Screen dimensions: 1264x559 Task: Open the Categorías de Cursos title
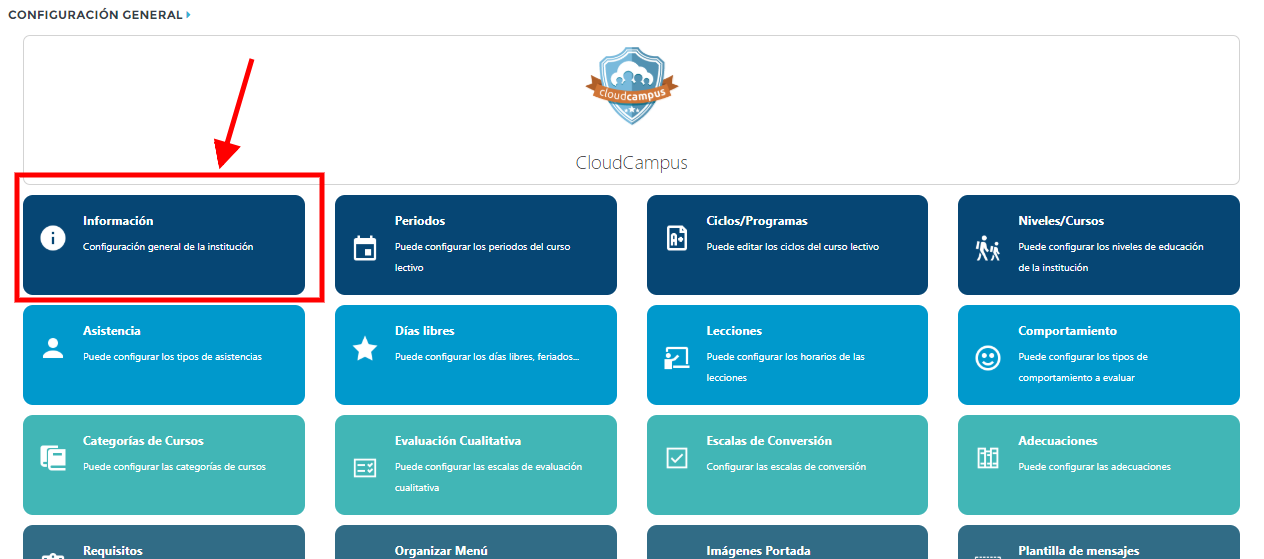(143, 441)
